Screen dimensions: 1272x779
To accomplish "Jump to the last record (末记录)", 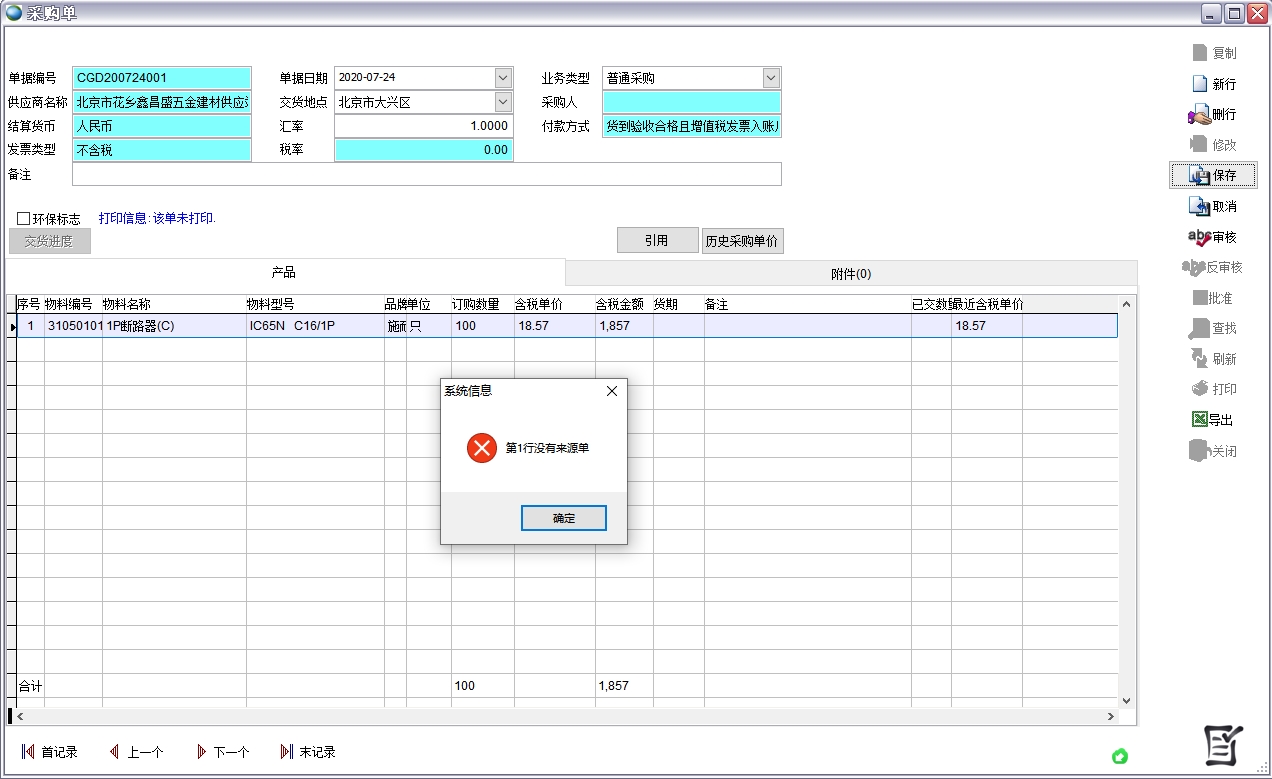I will (287, 752).
